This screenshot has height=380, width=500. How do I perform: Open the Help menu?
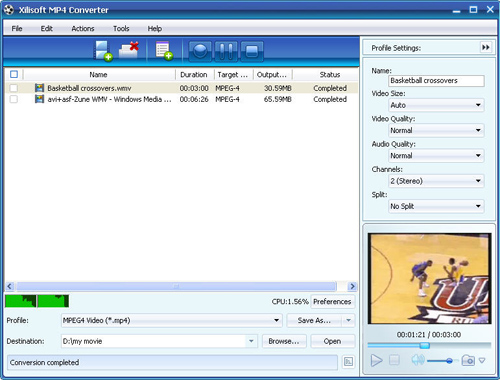(x=155, y=29)
